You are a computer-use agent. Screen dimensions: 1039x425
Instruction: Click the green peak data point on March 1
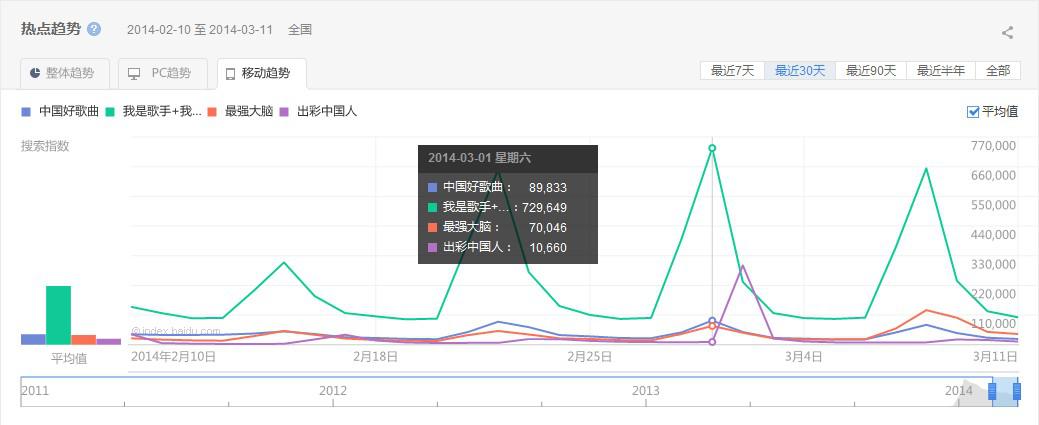[712, 148]
